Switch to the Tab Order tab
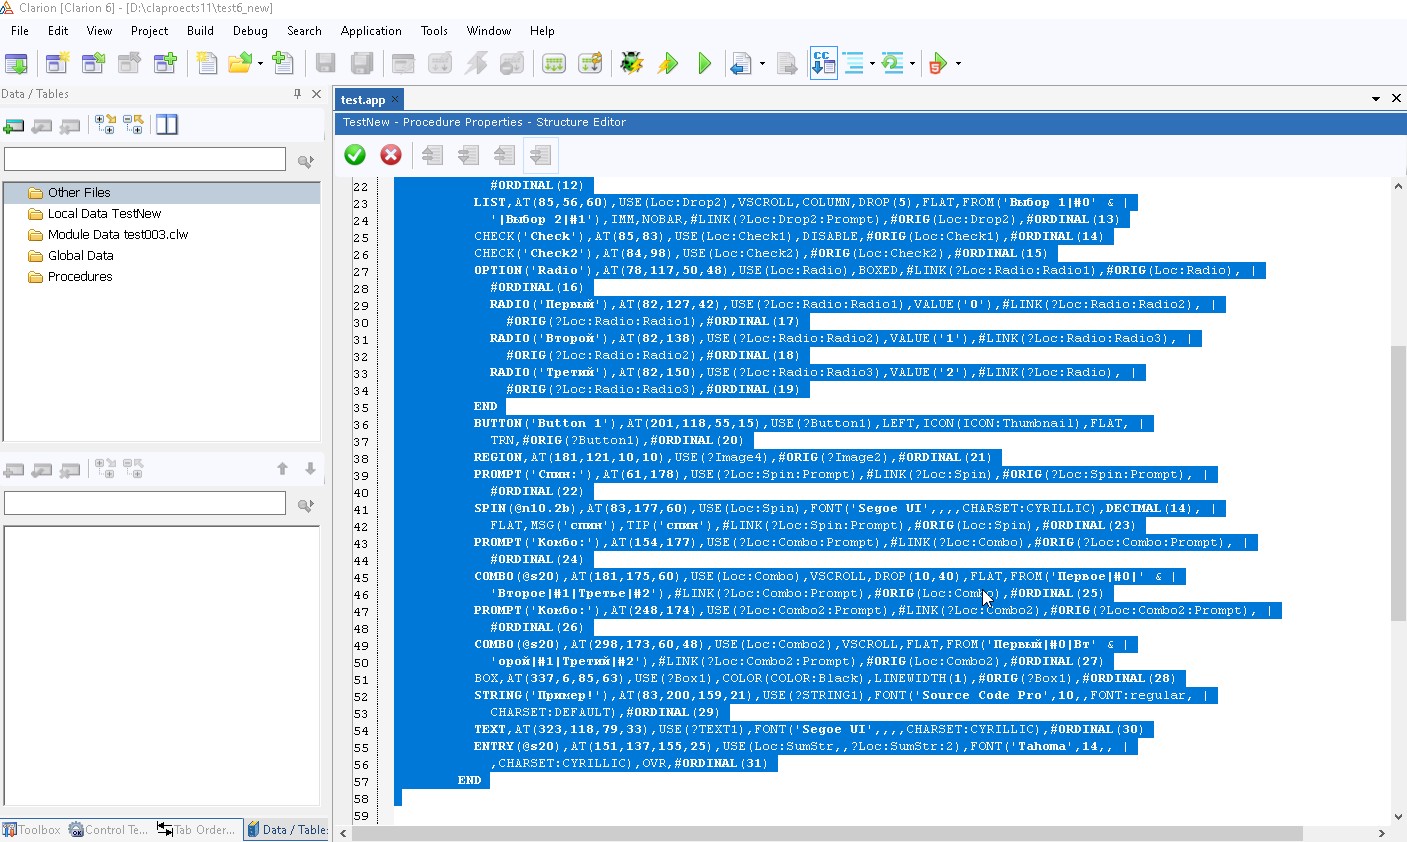Viewport: 1407px width, 842px height. (199, 830)
